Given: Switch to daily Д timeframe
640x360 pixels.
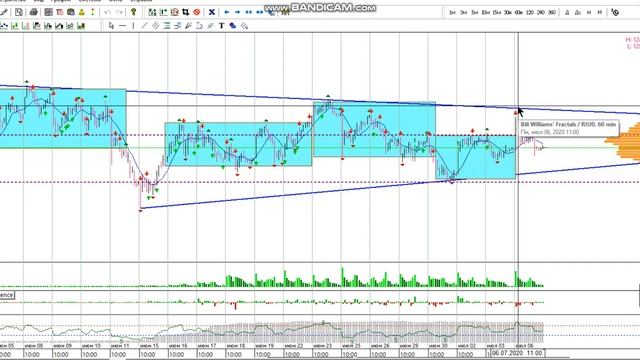Looking at the screenshot, I should pos(567,13).
